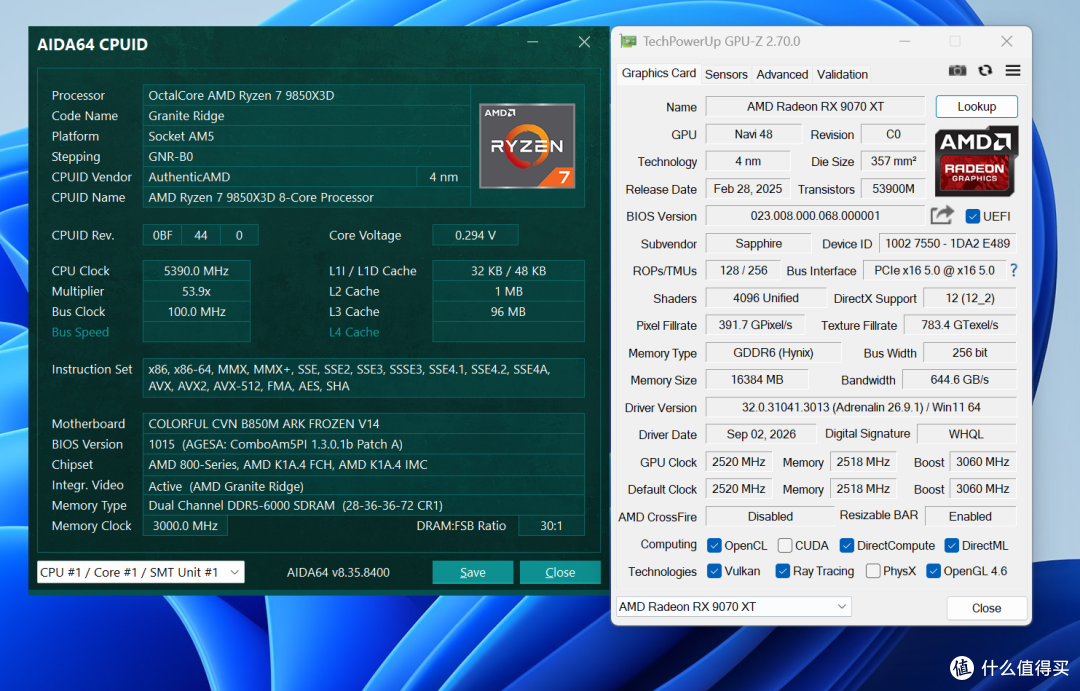The image size is (1080, 691).
Task: Click the Lookup button in GPU-Z
Action: coord(976,107)
